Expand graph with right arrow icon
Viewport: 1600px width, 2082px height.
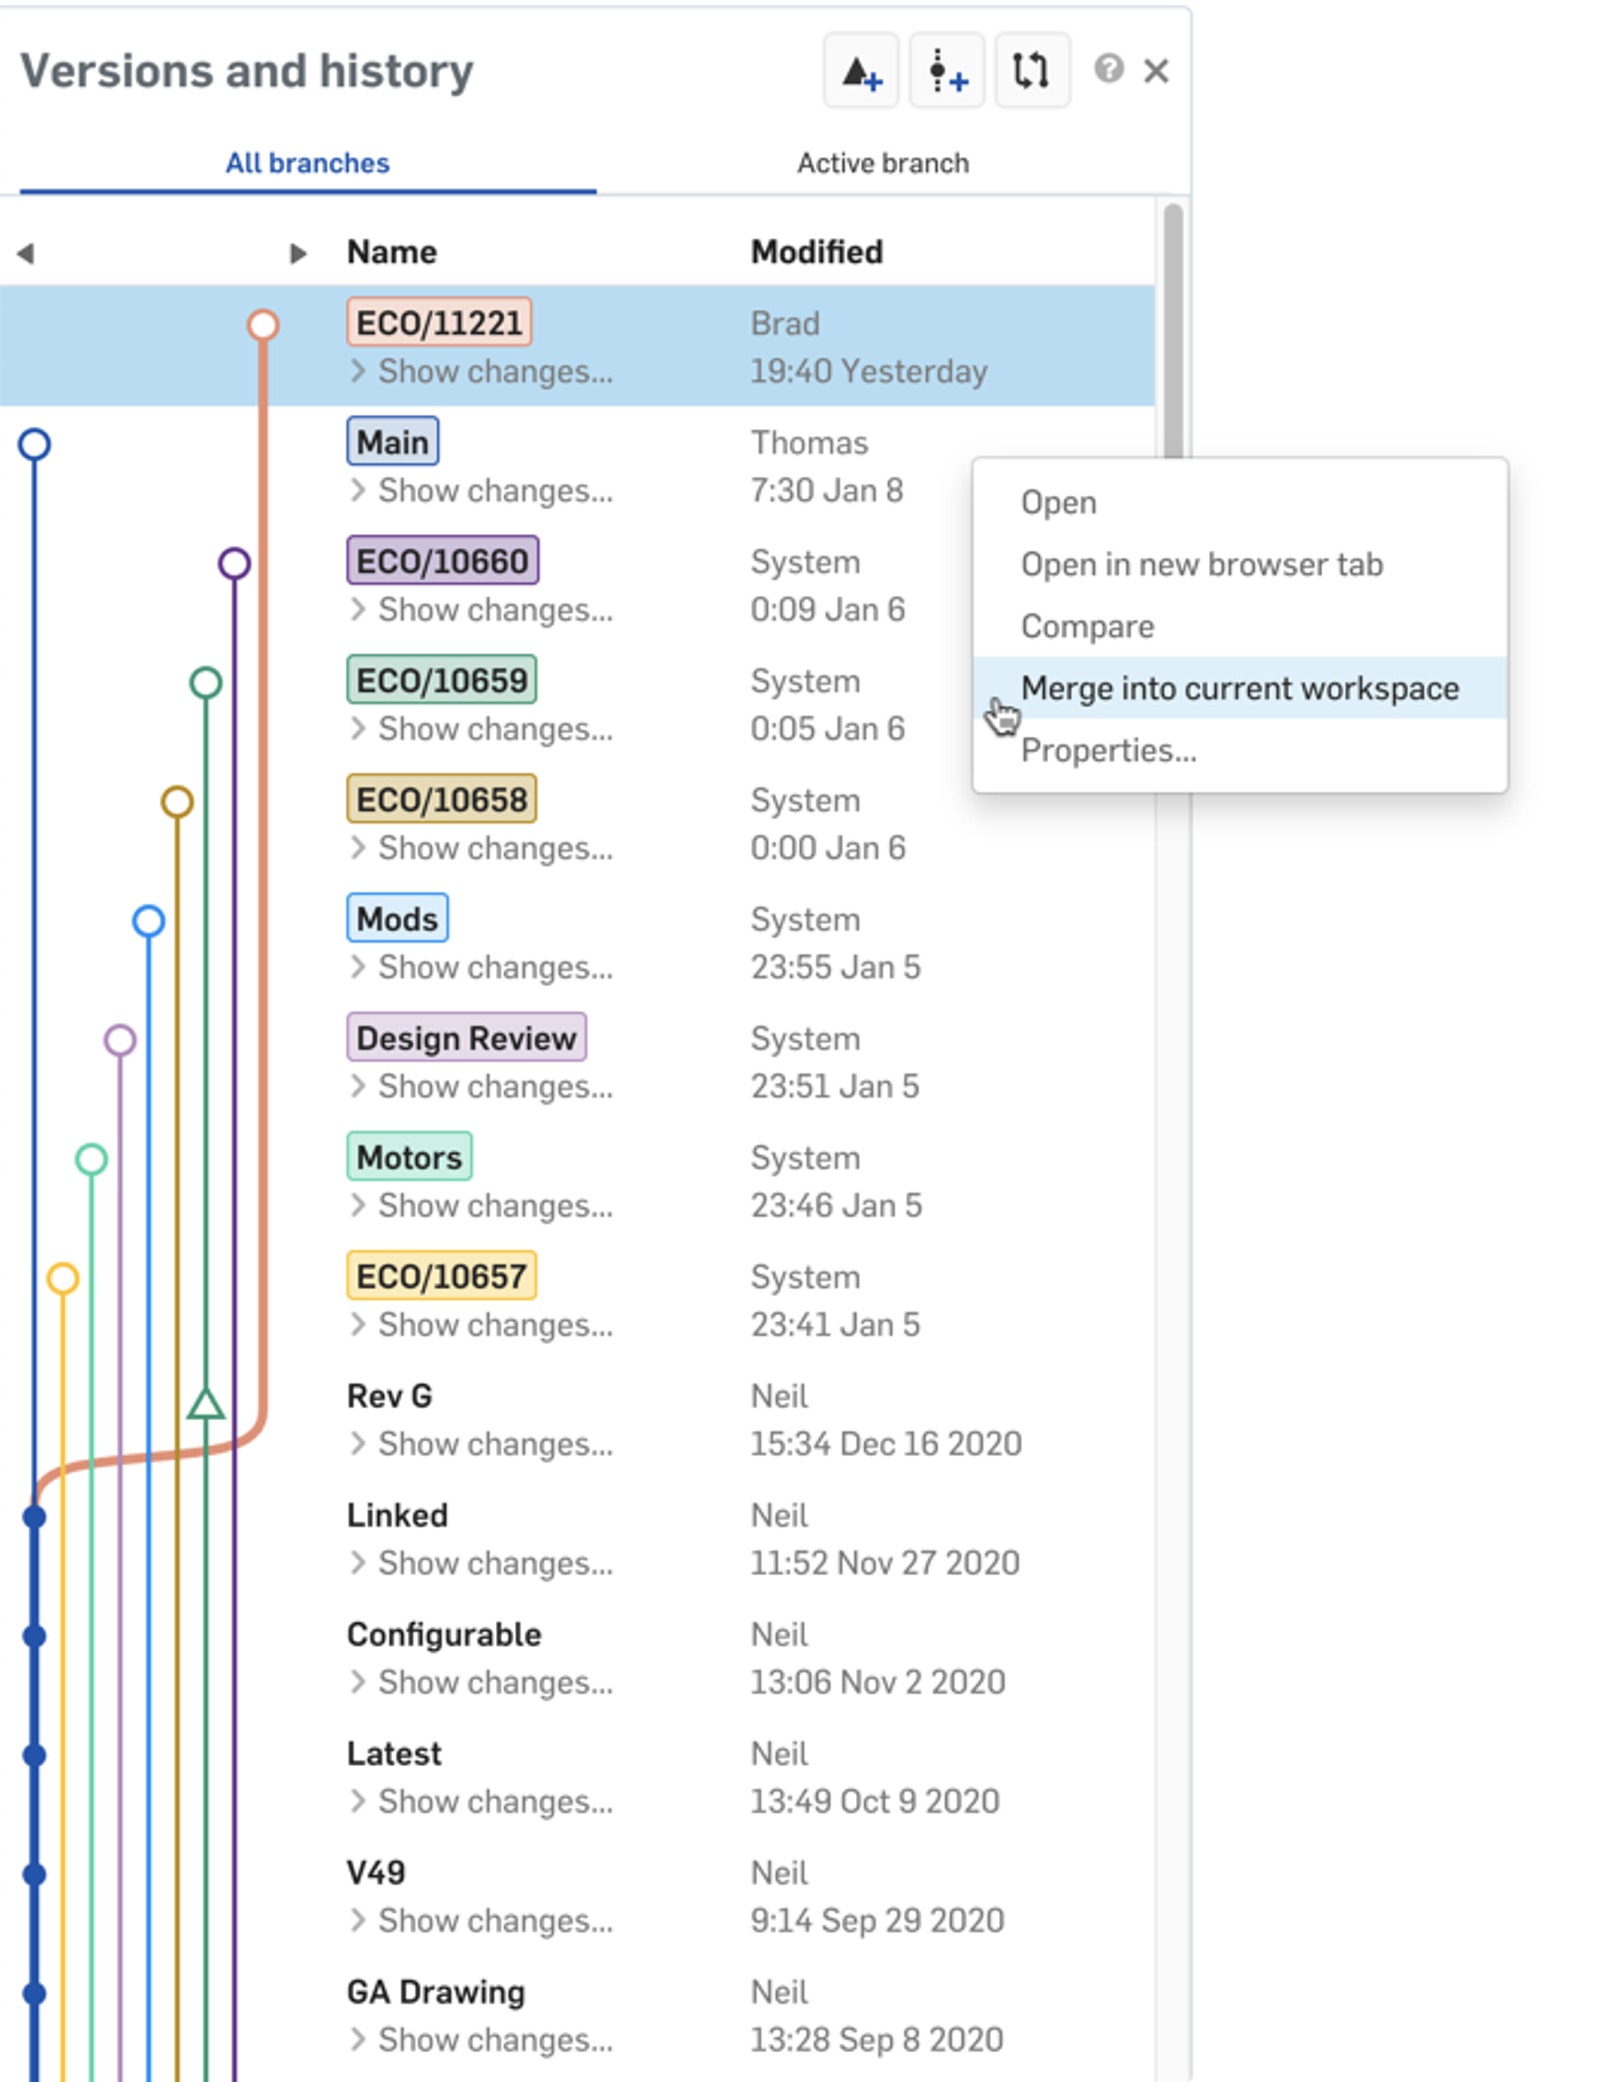297,253
